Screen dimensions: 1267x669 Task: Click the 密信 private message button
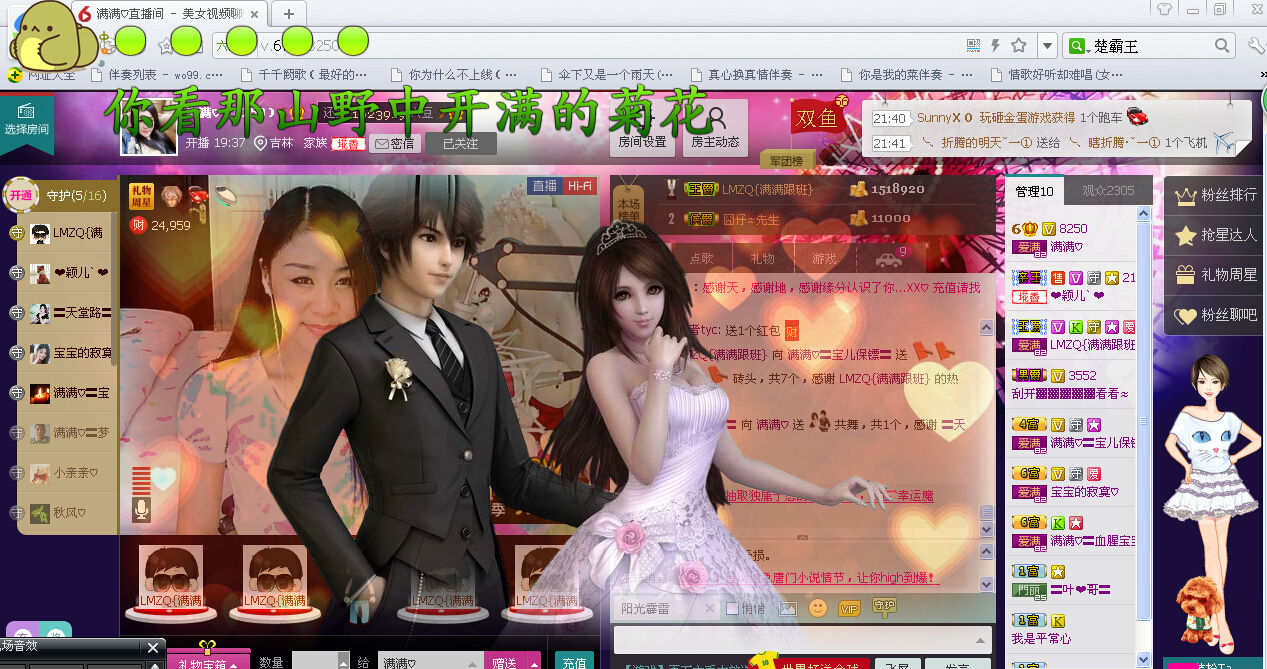tap(394, 143)
